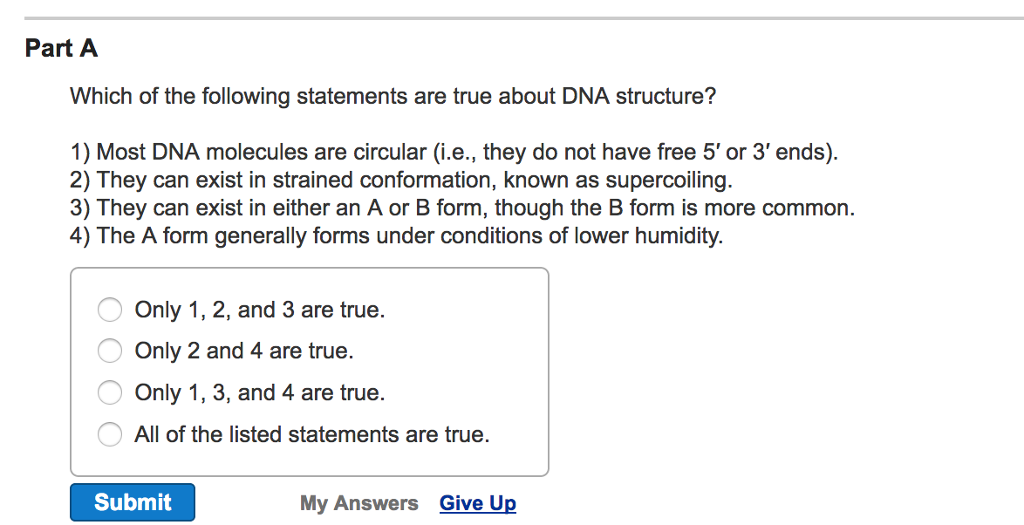1024x525 pixels.
Task: Click statement 1 about circular DNA molecules
Action: pyautogui.click(x=455, y=153)
